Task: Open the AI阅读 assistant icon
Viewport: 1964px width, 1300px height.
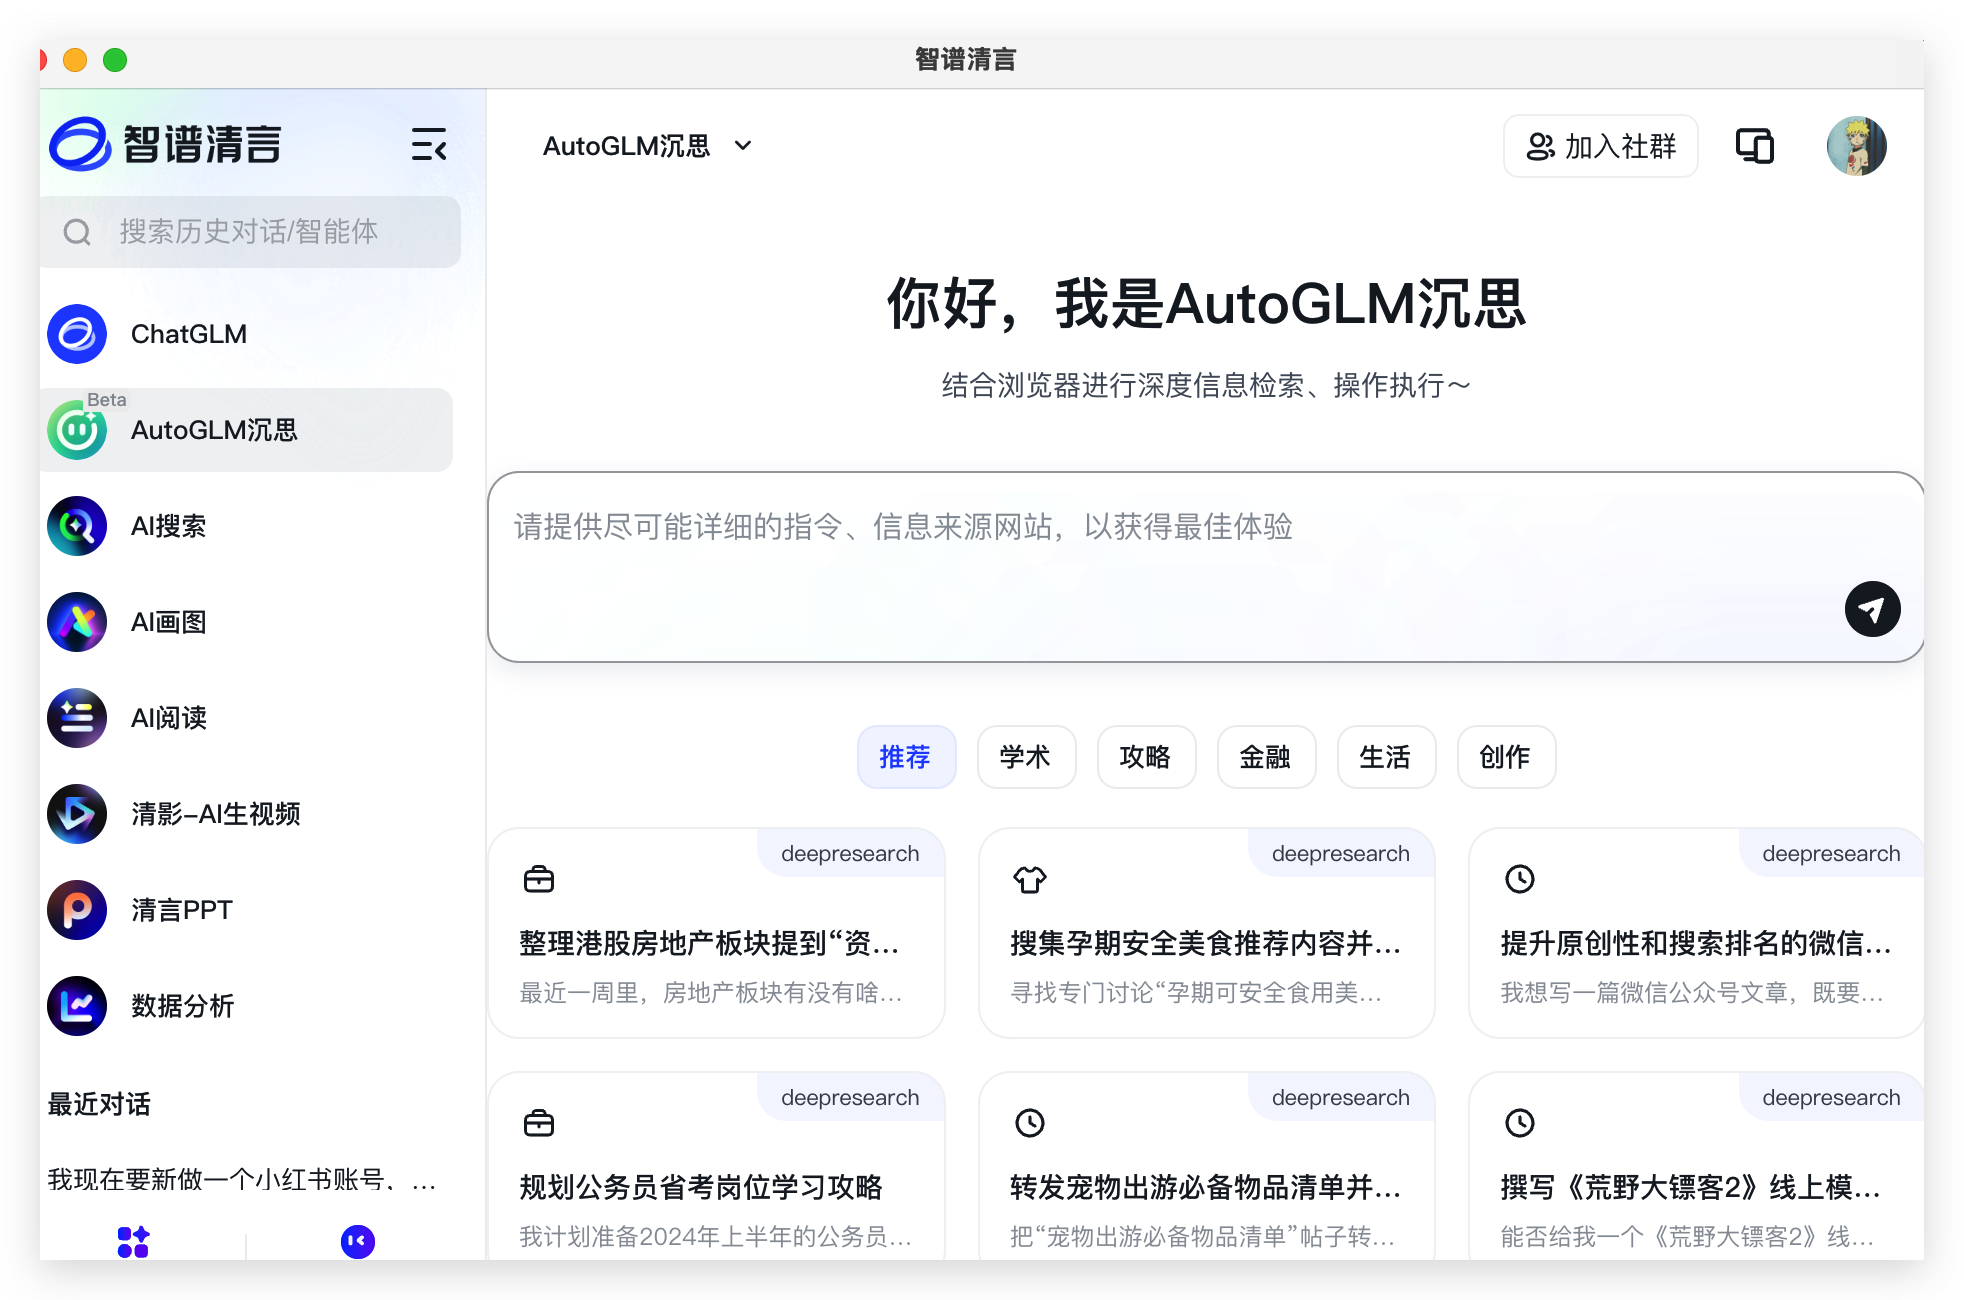Action: (77, 718)
